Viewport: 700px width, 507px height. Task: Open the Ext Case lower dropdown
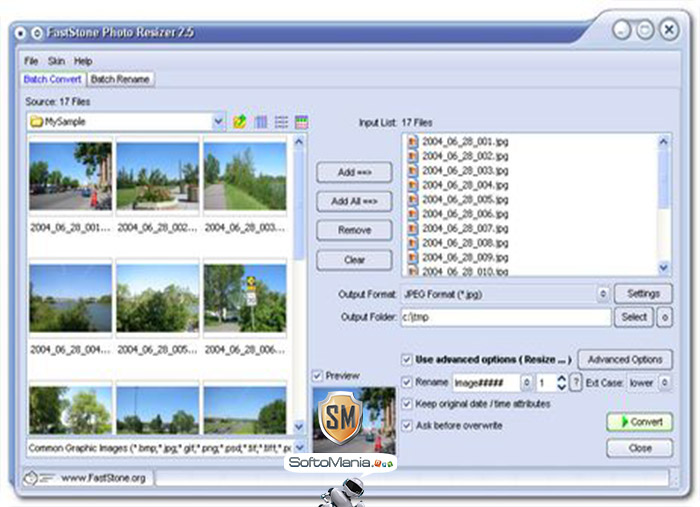coord(665,382)
